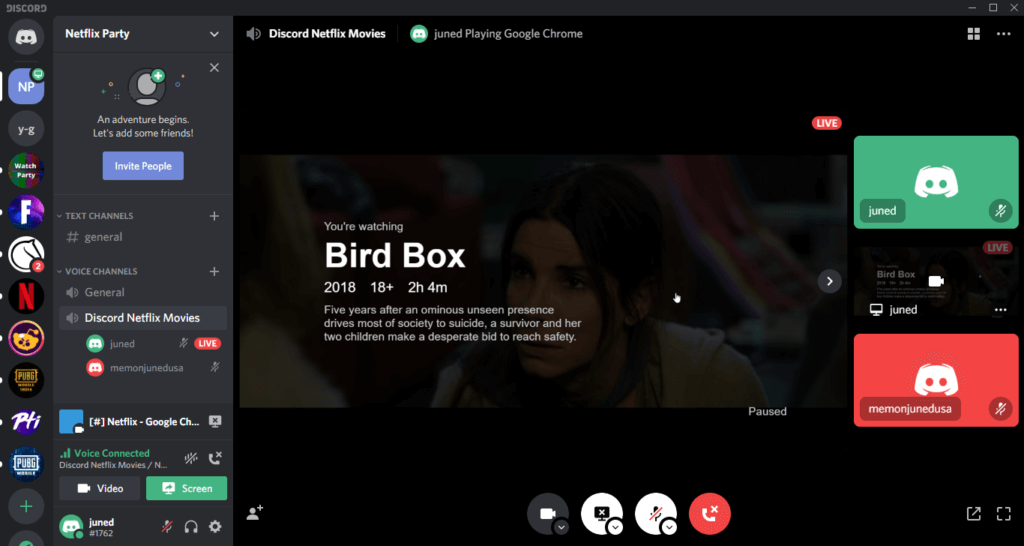Screen dimensions: 1024x546
Task: Open Discord home direct messages icon
Action: (26, 37)
